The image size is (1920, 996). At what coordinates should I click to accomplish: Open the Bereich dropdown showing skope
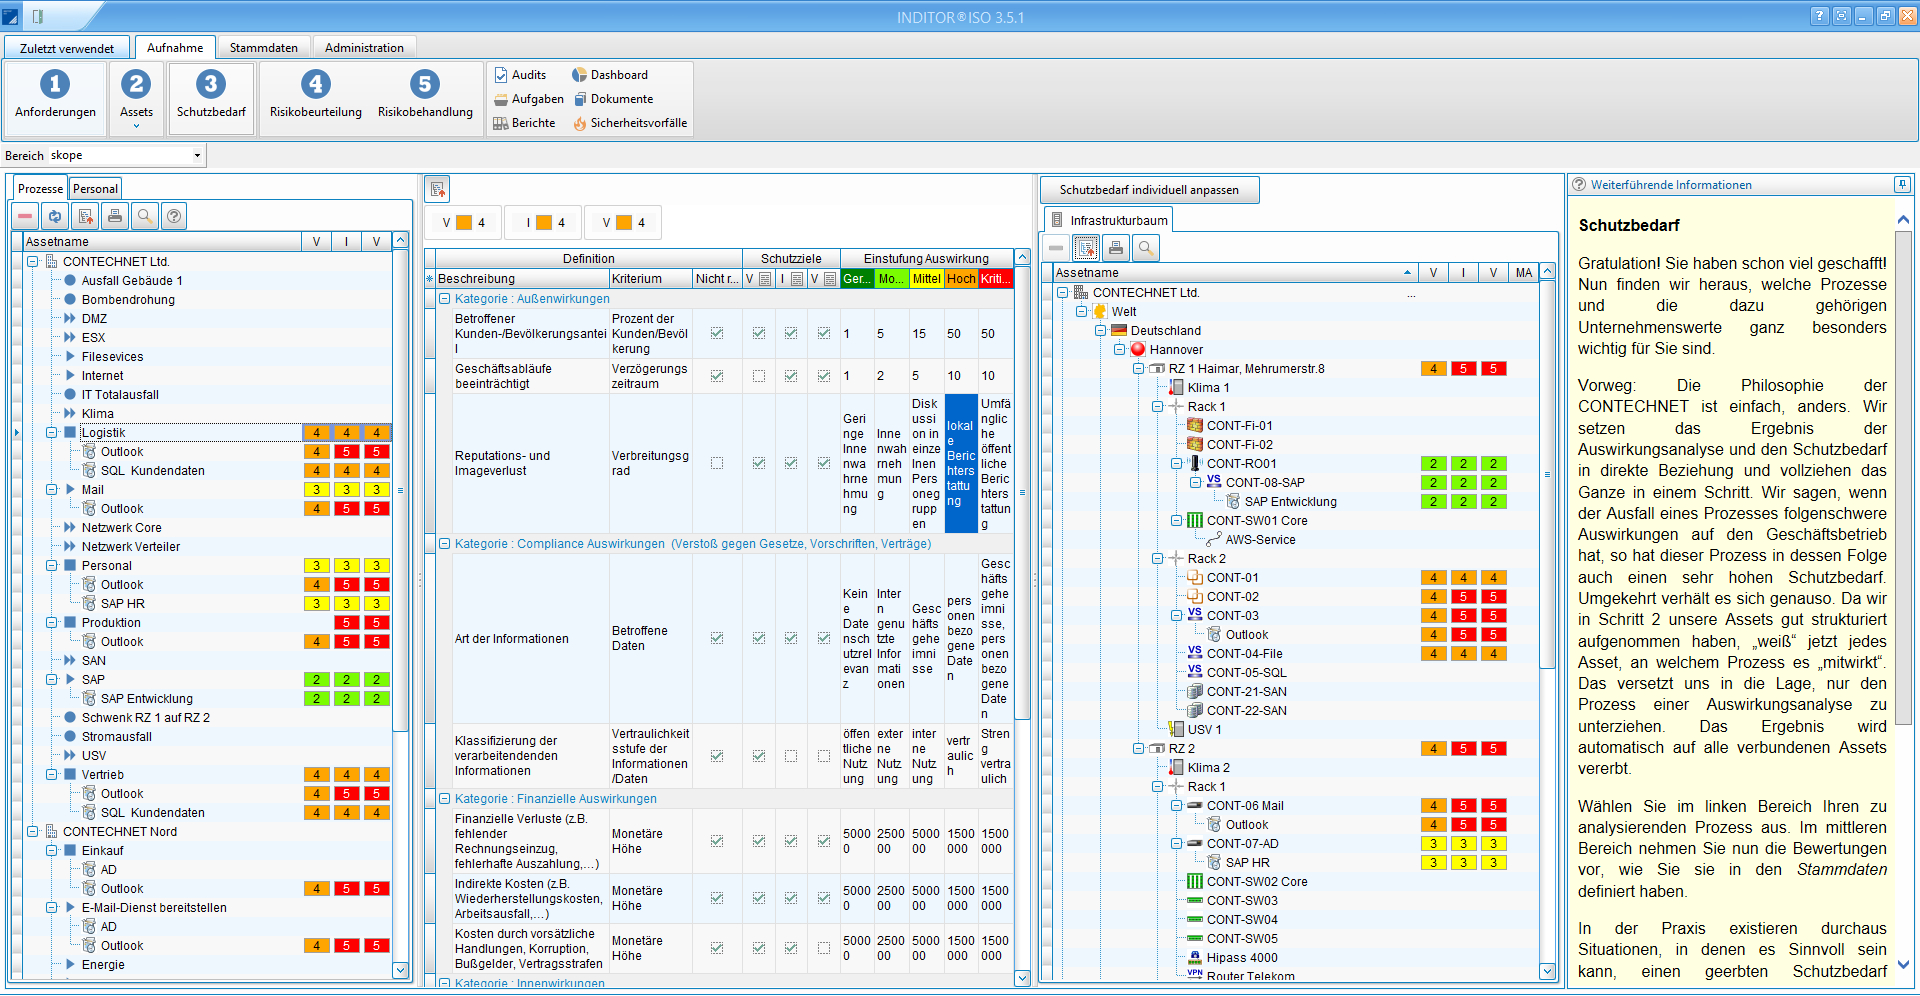(x=197, y=155)
